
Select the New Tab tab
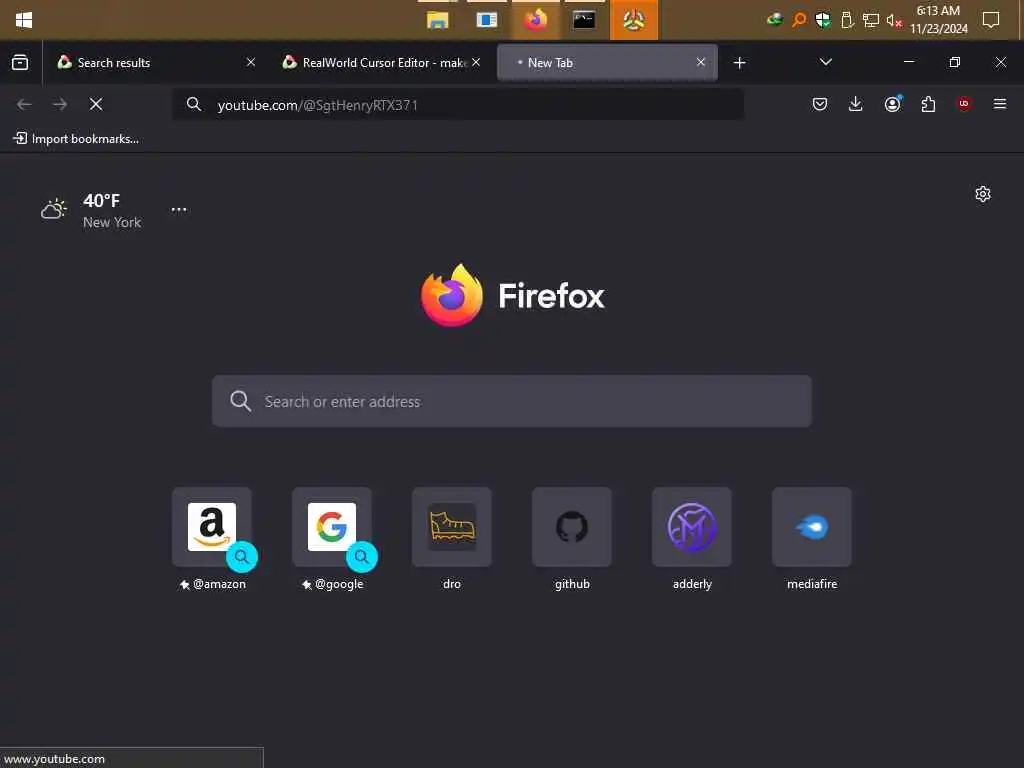[607, 63]
